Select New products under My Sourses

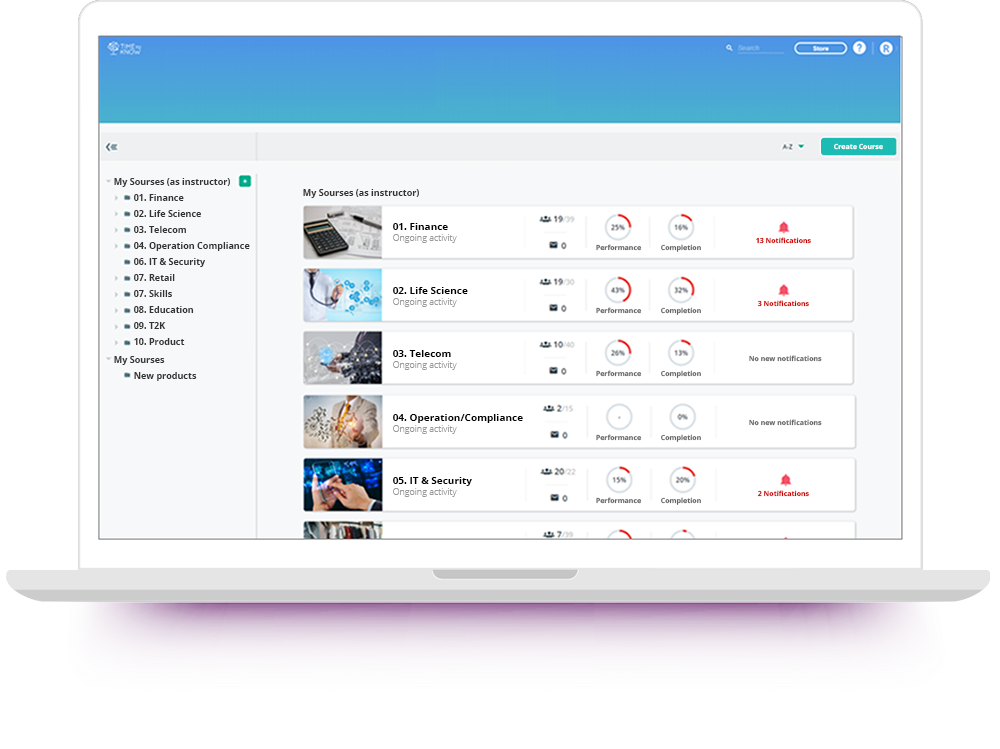[x=164, y=375]
